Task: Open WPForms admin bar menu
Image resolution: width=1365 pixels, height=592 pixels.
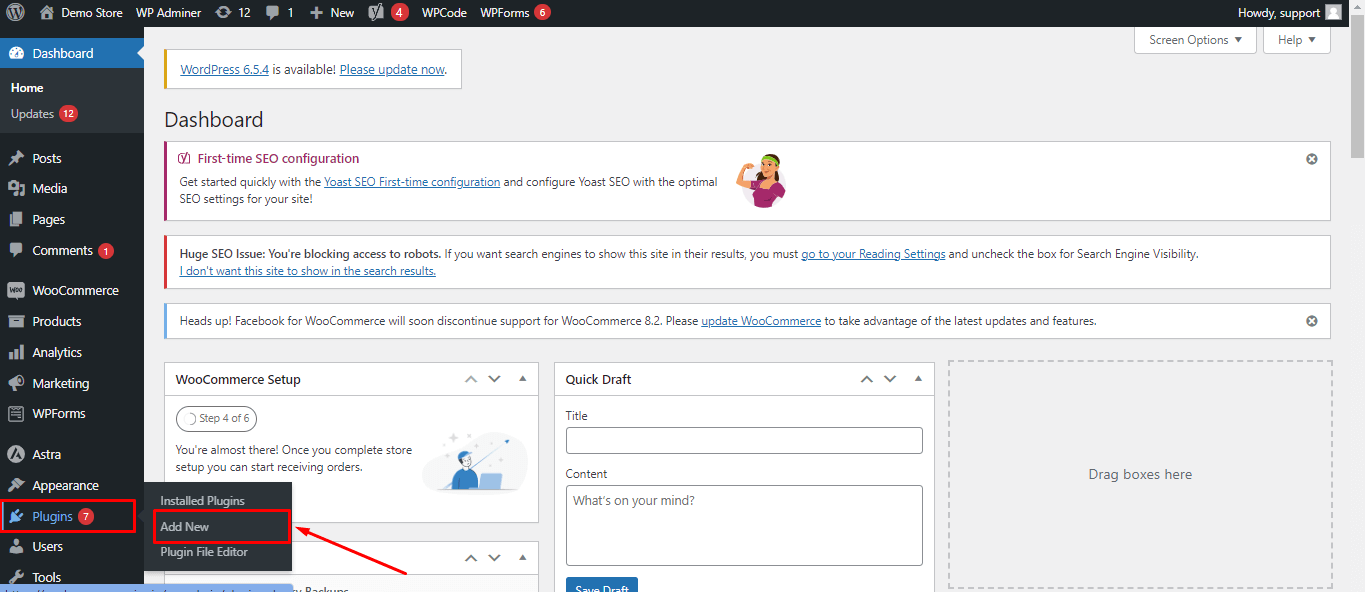Action: point(514,13)
